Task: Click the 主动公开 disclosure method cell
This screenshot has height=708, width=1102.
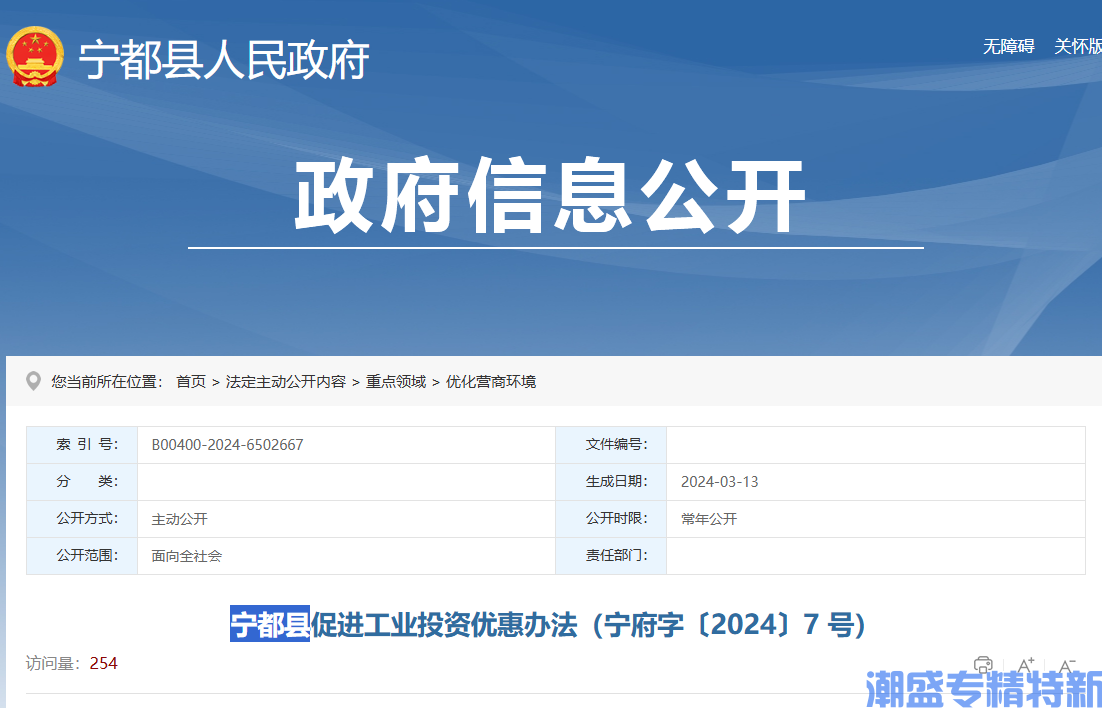Action: [x=178, y=518]
